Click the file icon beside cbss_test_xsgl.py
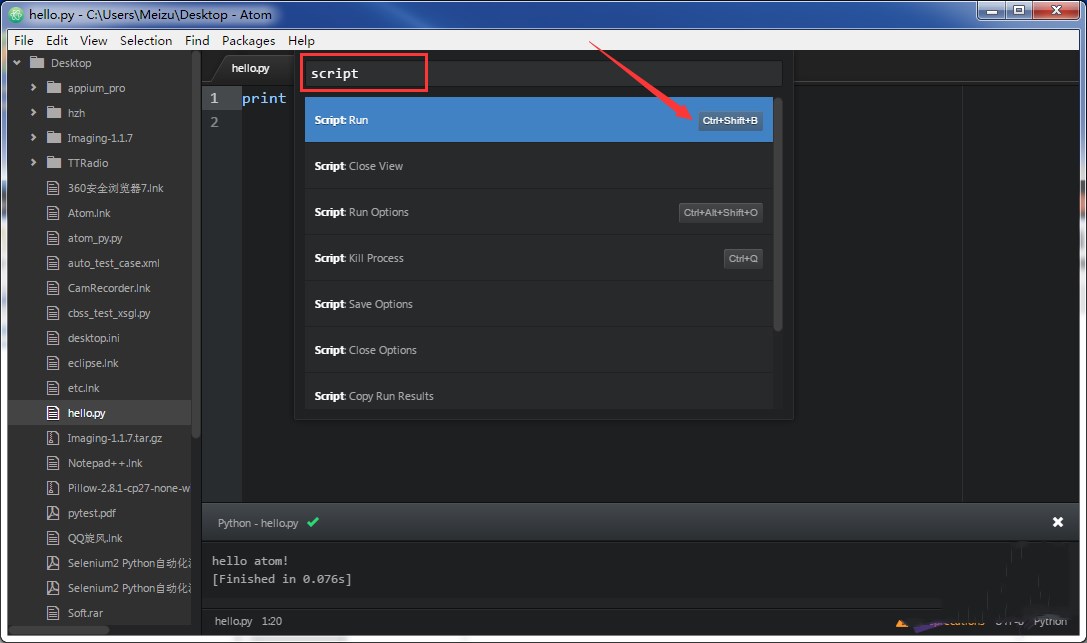1087x643 pixels. [53, 312]
